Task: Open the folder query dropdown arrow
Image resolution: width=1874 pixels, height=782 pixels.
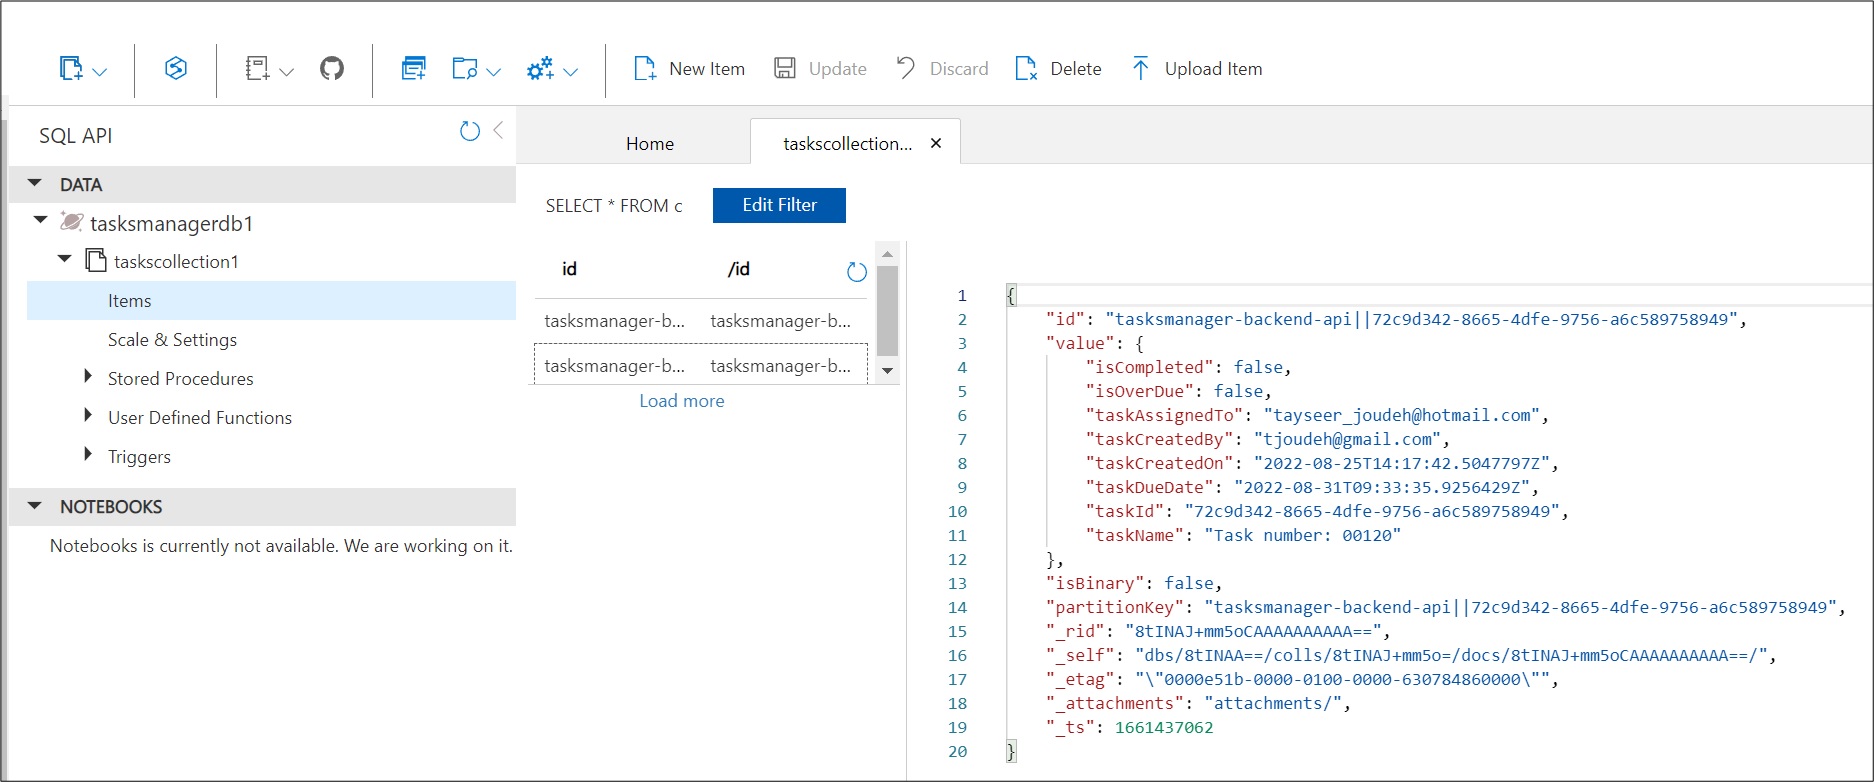Action: point(493,71)
